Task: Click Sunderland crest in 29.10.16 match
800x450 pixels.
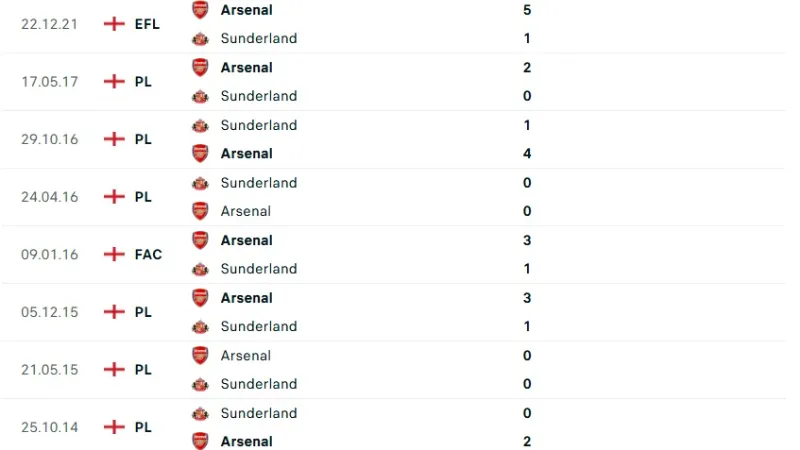Action: point(200,125)
